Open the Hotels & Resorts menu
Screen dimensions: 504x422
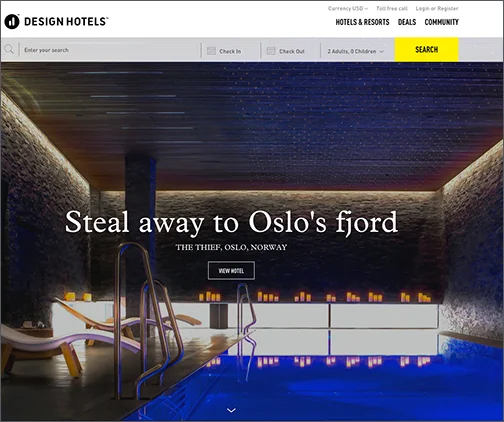362,22
